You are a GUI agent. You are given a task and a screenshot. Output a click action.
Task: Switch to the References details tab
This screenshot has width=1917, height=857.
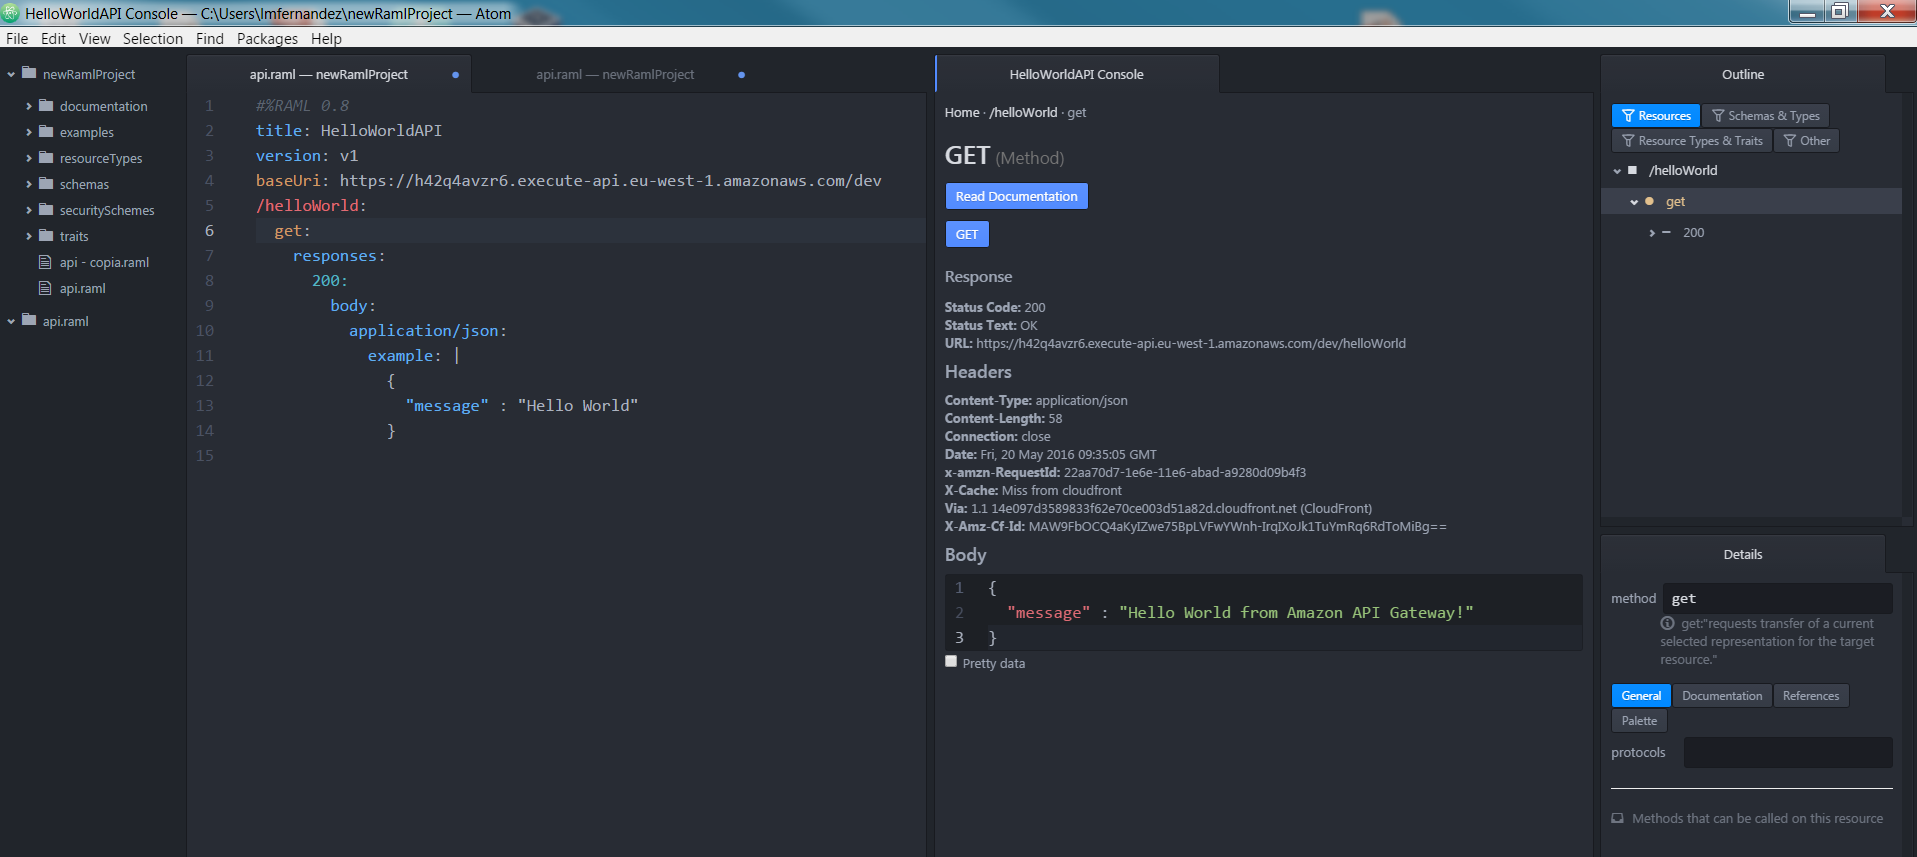pos(1810,696)
